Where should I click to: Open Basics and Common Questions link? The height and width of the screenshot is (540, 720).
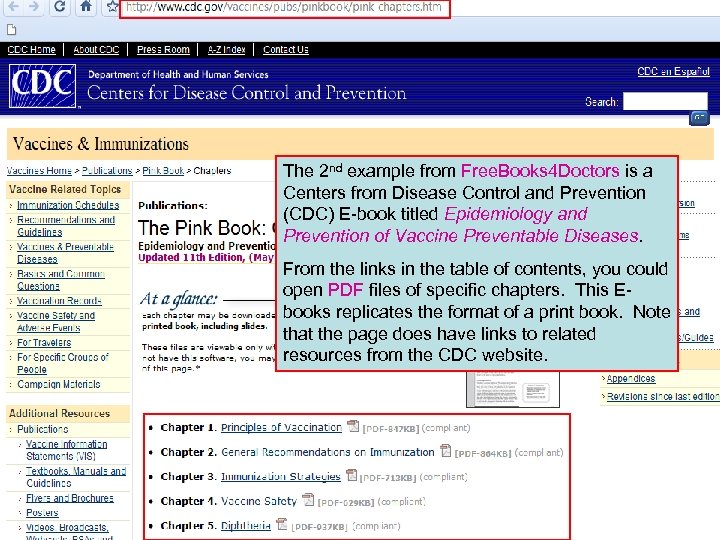click(61, 280)
